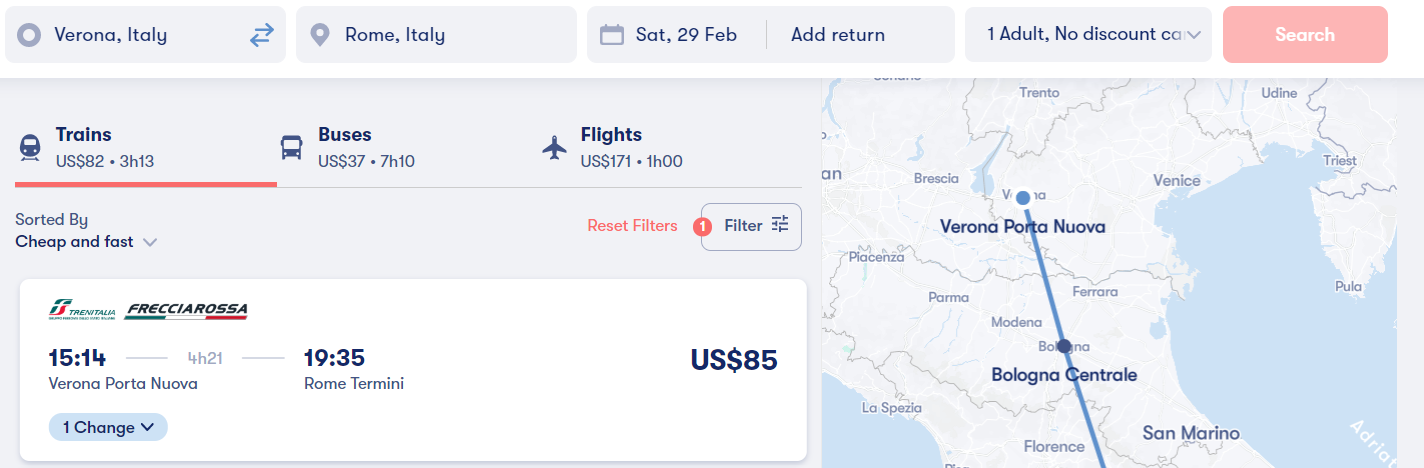Click the Rome, Italy destination field
Screen dimensions: 1424x468
point(436,35)
